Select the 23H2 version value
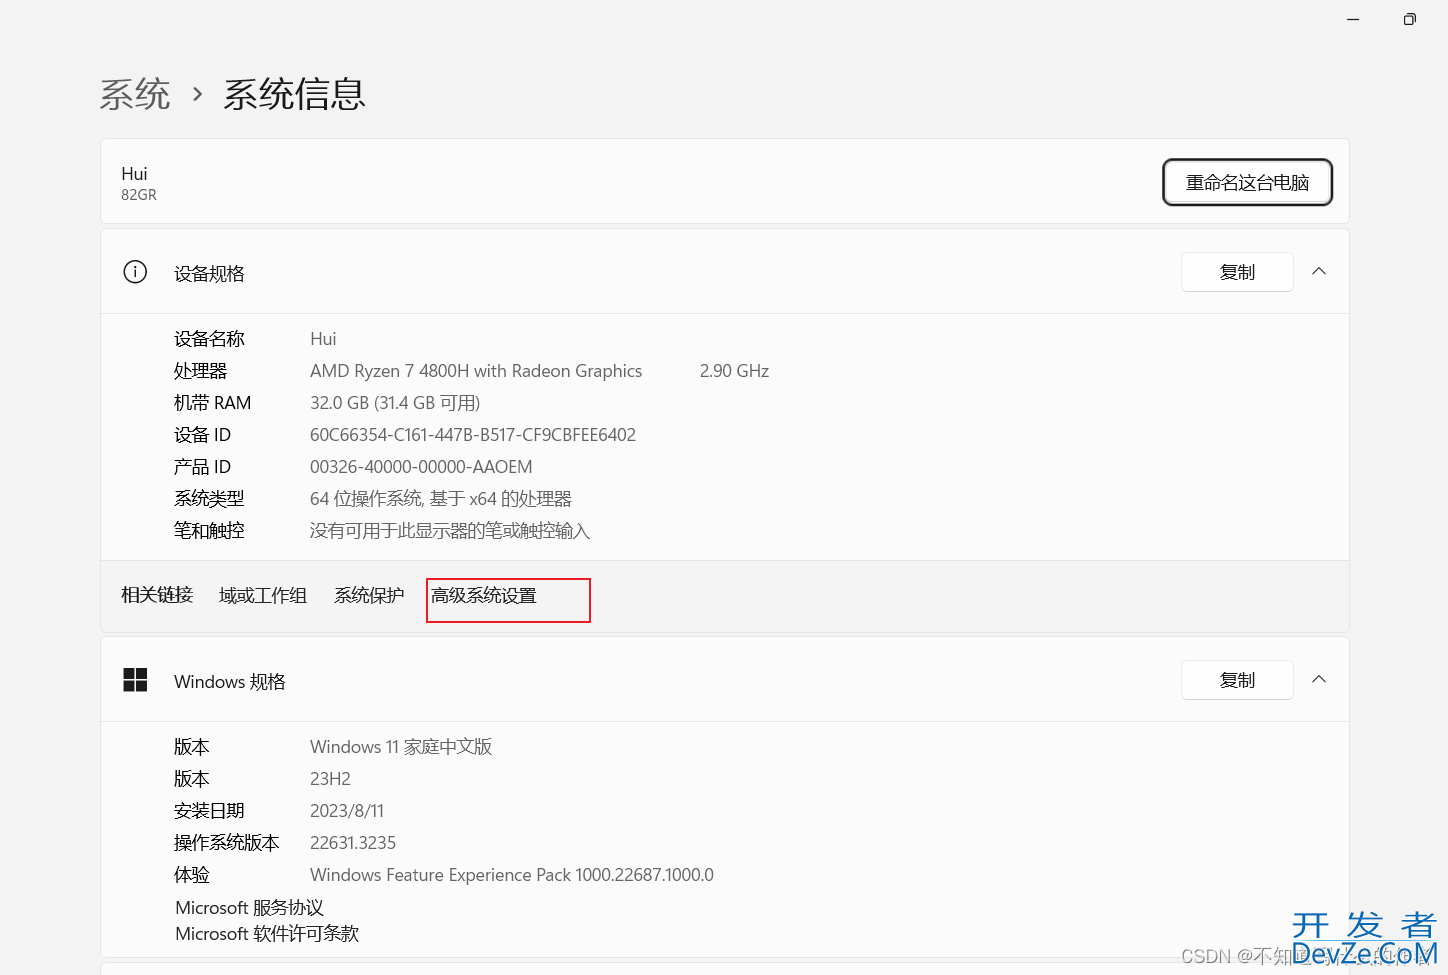Screen dimensions: 1448x975 (x=330, y=779)
